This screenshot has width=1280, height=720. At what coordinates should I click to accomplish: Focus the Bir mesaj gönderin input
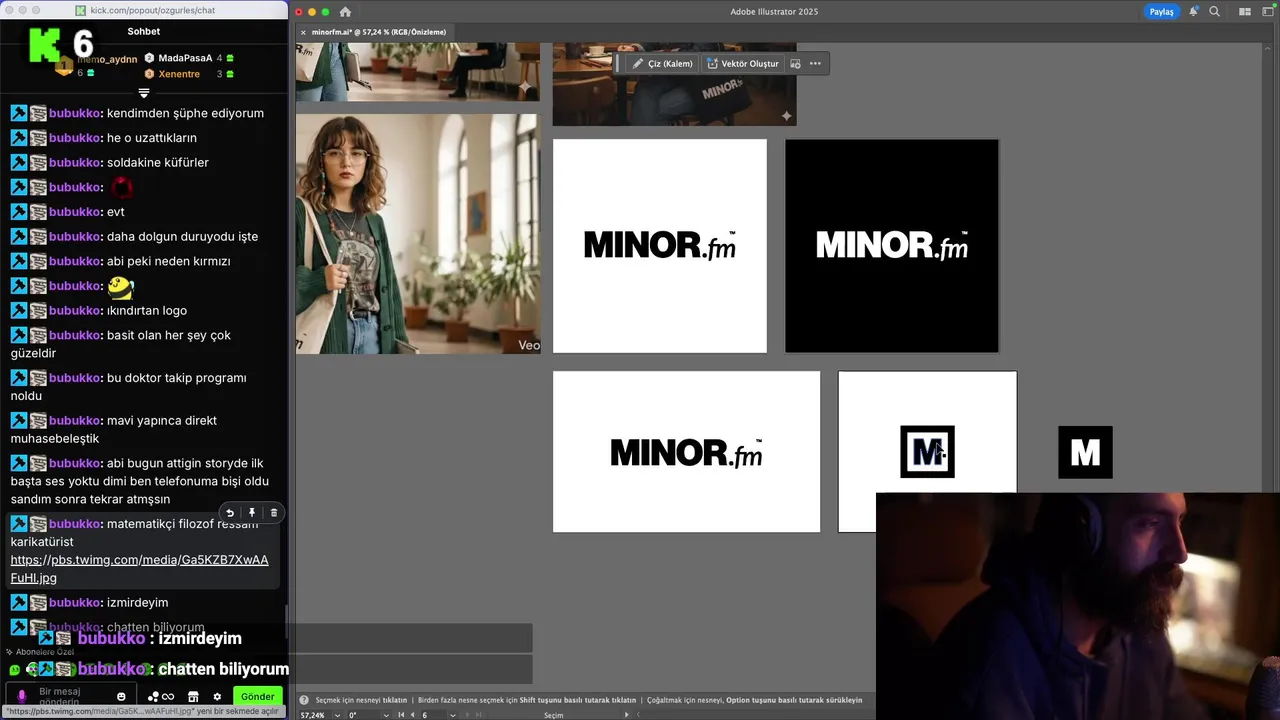pyautogui.click(x=73, y=696)
